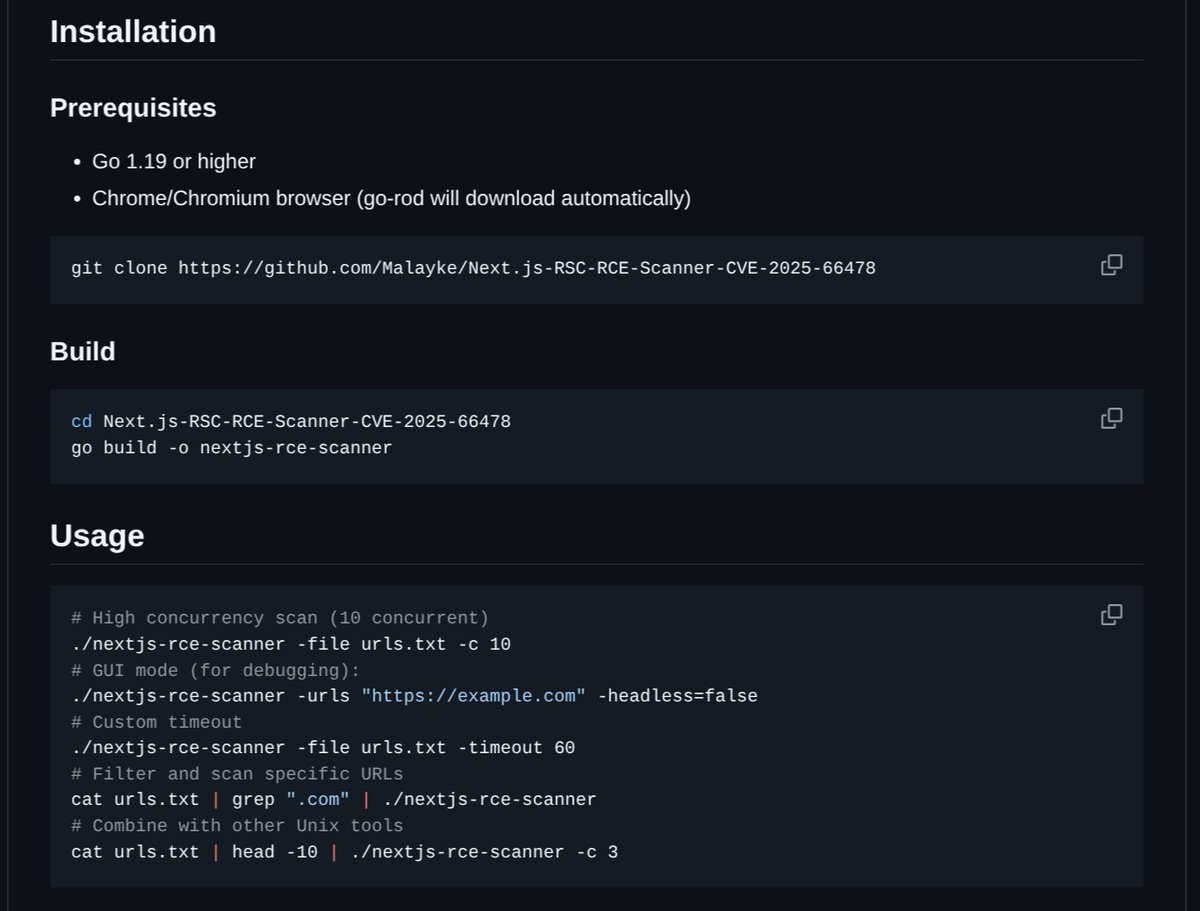Click the 'Filter and scan specific URLs' comment
1200x911 pixels.
[x=237, y=774]
